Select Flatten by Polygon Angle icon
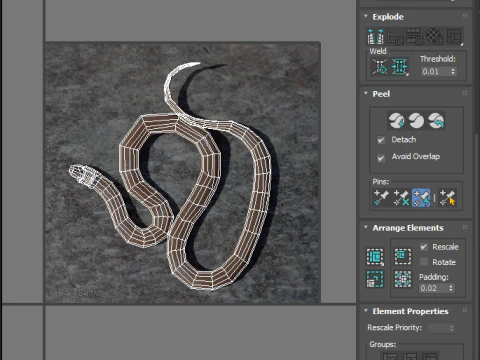 tap(395, 36)
